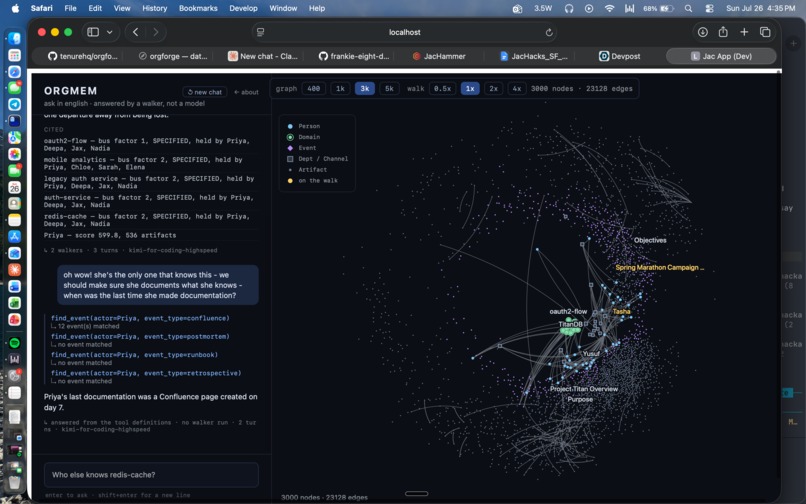Go forward with Safari forward arrow
This screenshot has height=504, width=806.
pyautogui.click(x=156, y=32)
